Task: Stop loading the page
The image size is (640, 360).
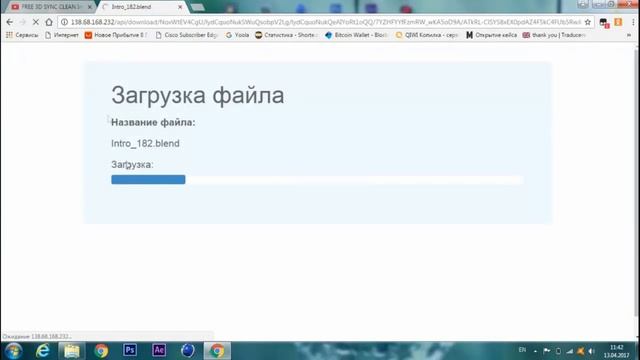Action: [x=36, y=22]
